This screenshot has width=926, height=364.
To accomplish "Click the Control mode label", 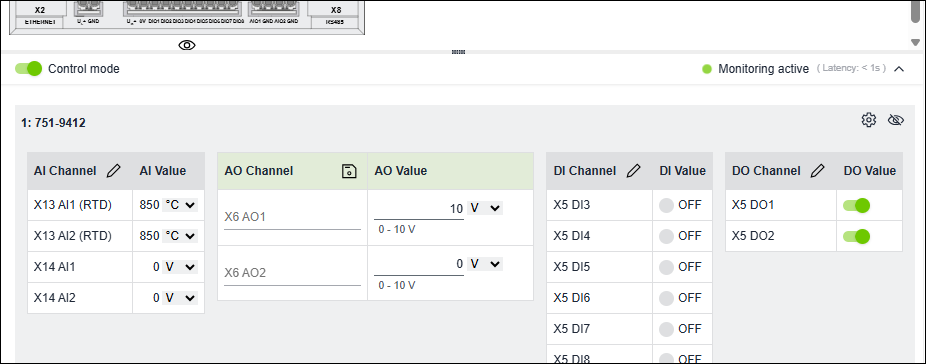I will [x=84, y=69].
